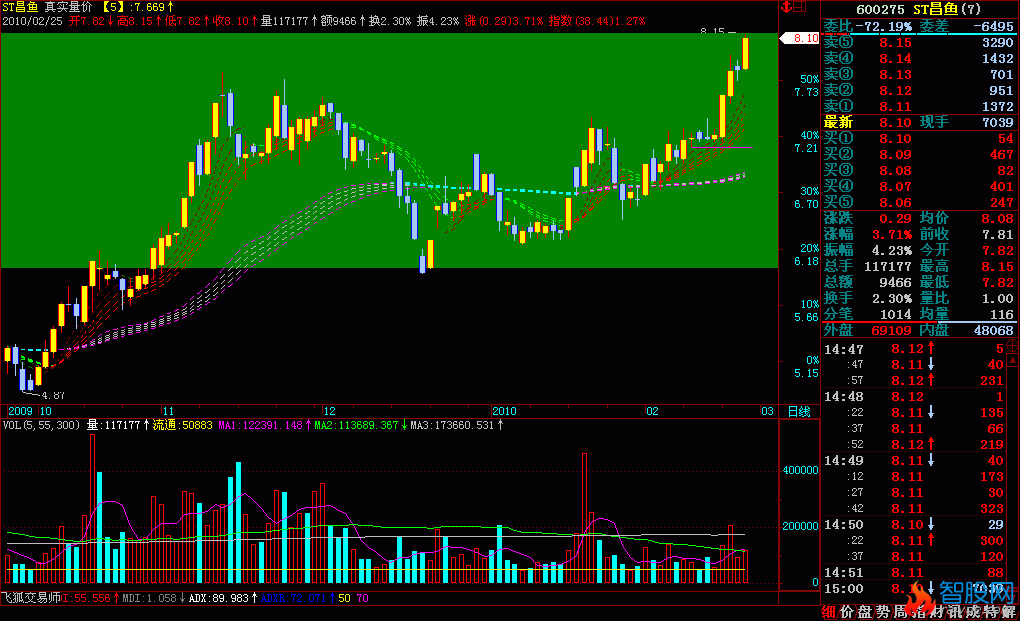
Task: Select the 盘 tab at bottom right
Action: [865, 612]
